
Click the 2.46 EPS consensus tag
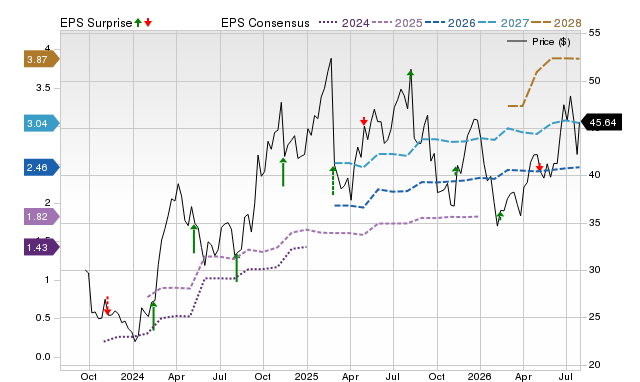(41, 167)
